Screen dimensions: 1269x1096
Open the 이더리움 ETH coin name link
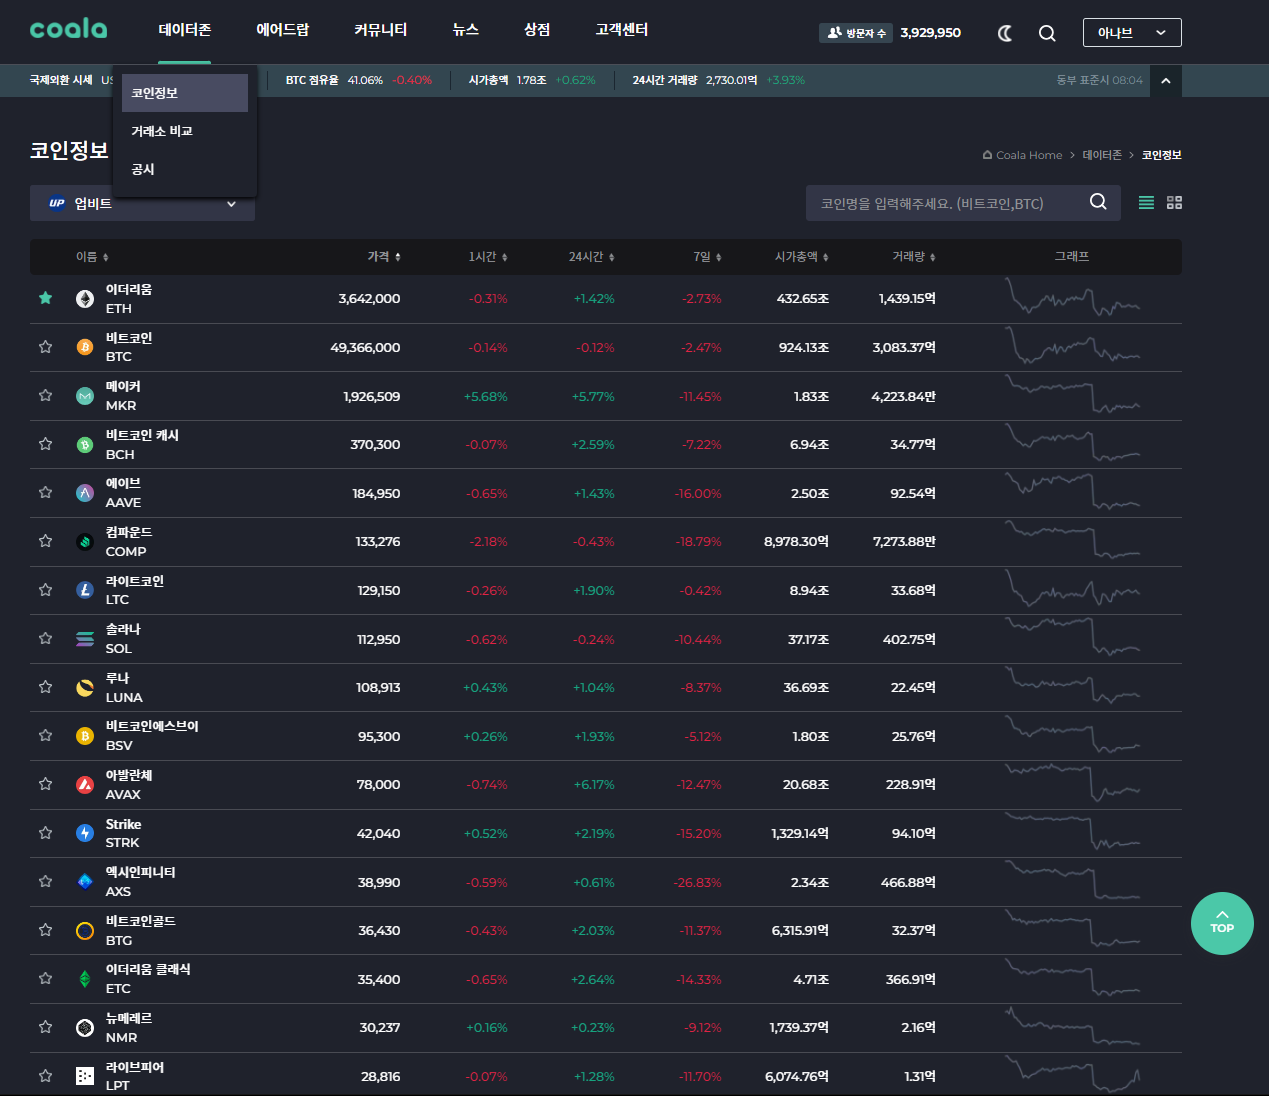tap(129, 299)
